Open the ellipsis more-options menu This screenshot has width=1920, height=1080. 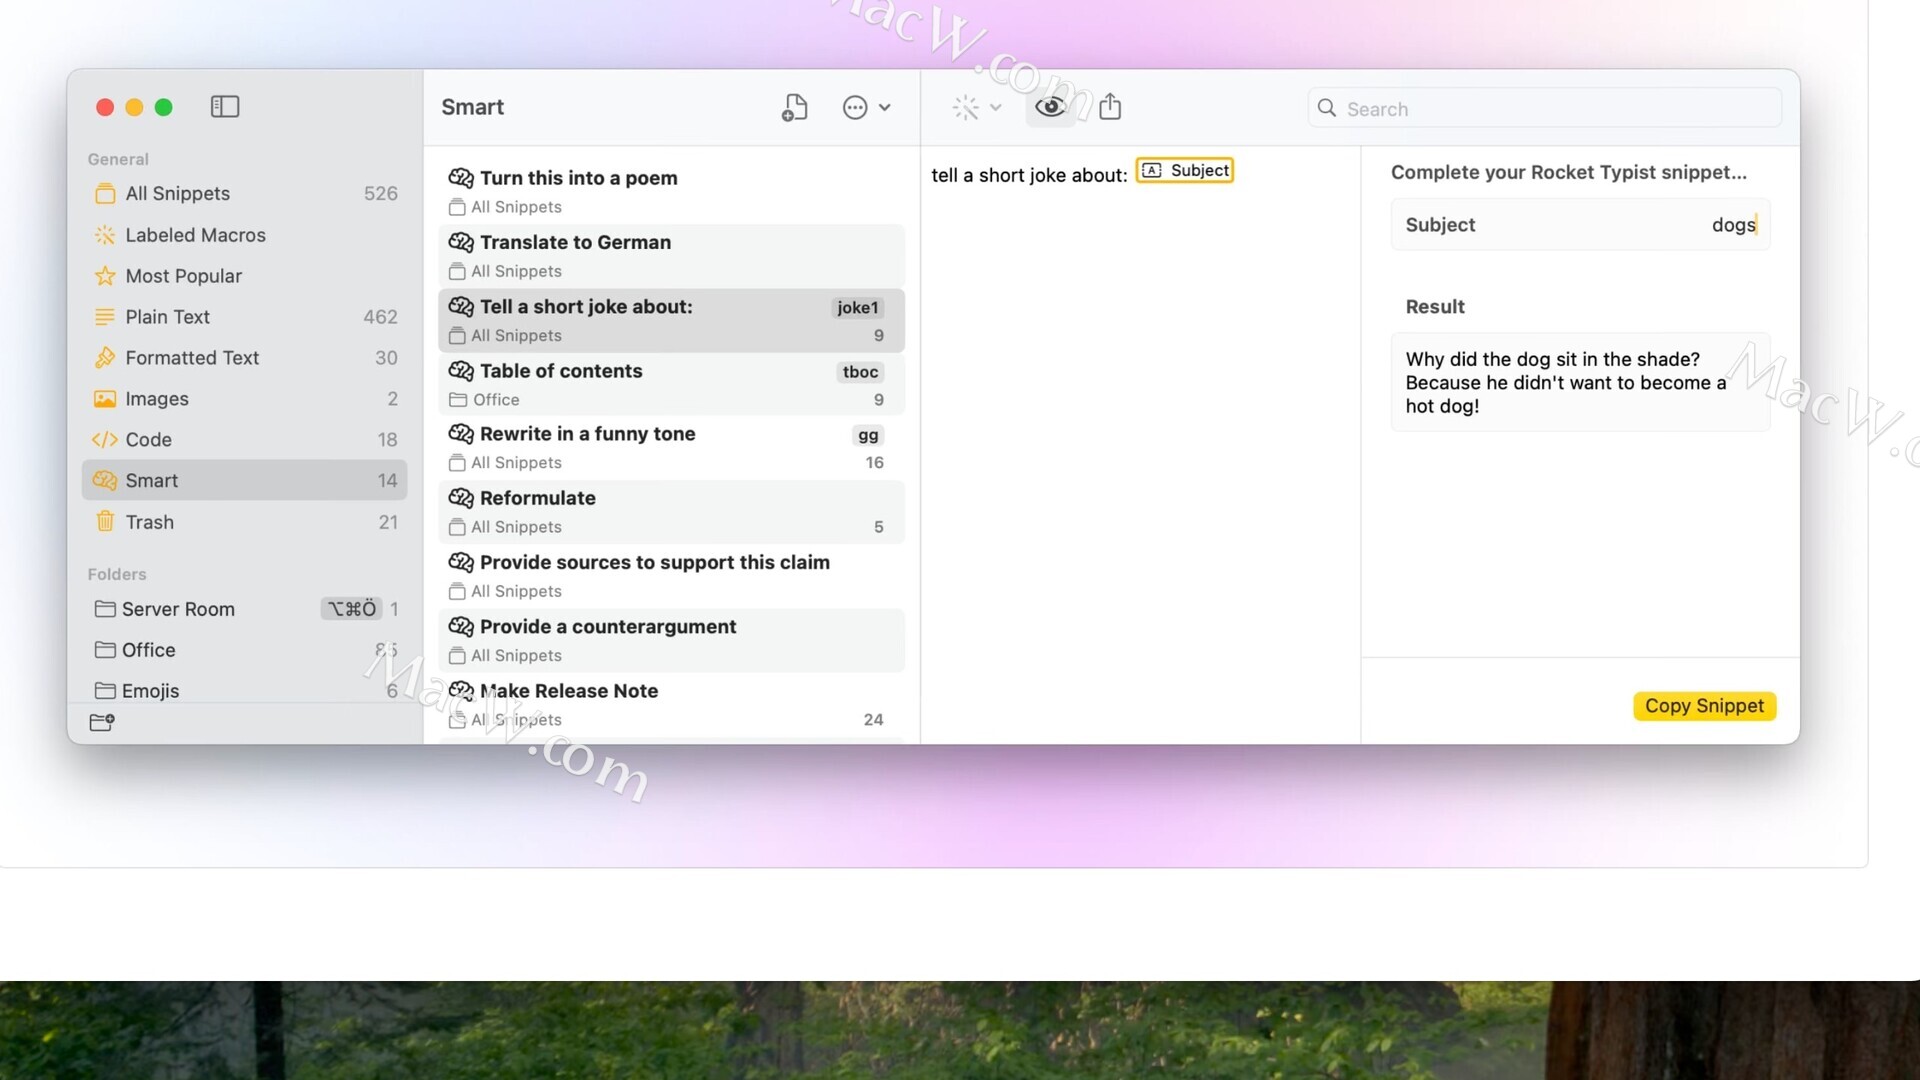click(866, 107)
